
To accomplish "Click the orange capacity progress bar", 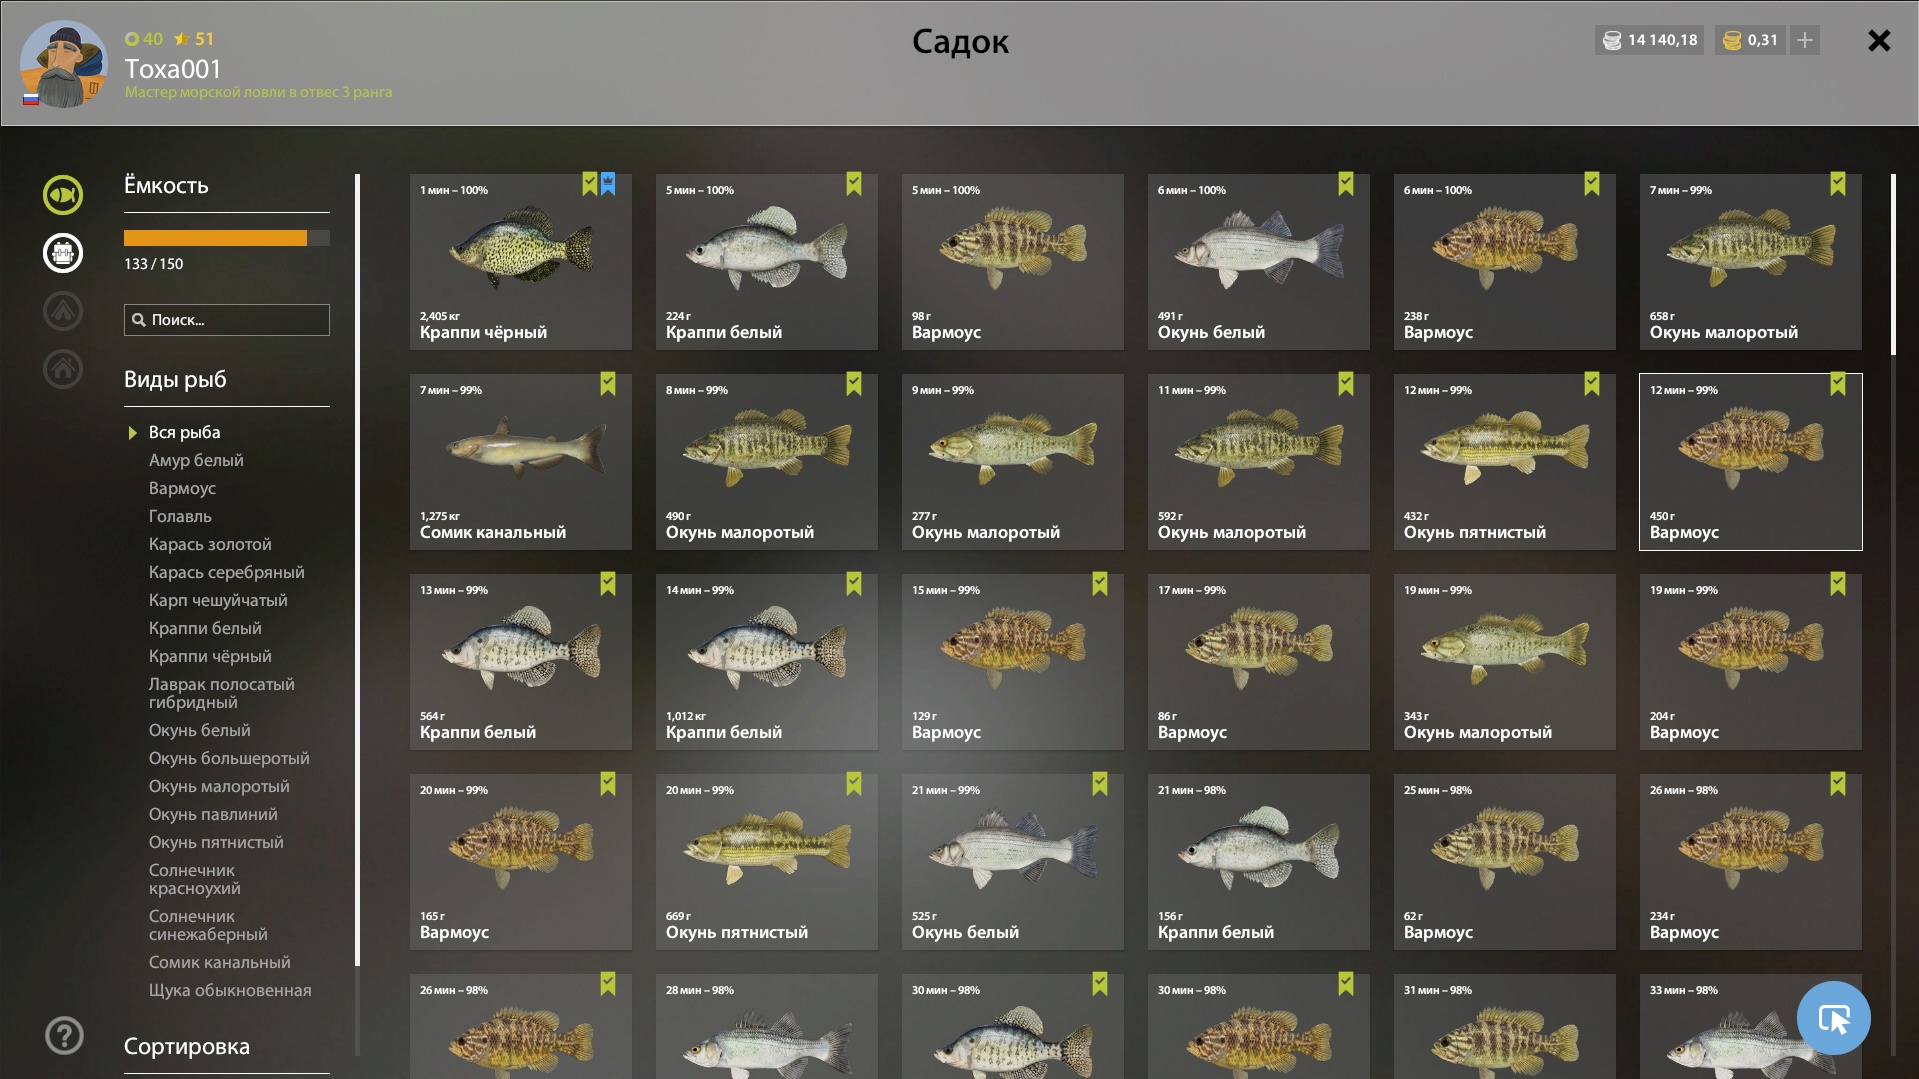I will (x=227, y=238).
